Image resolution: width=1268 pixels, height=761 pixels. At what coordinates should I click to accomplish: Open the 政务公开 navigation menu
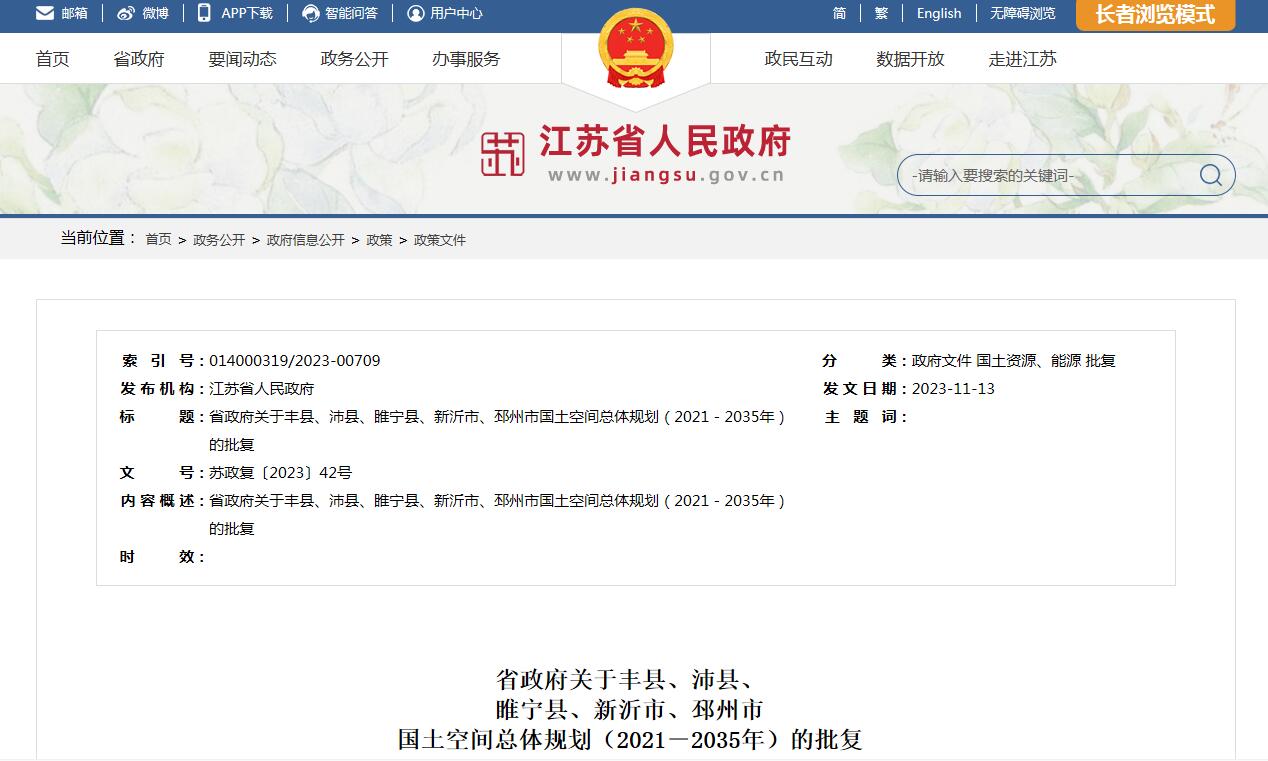pos(354,59)
